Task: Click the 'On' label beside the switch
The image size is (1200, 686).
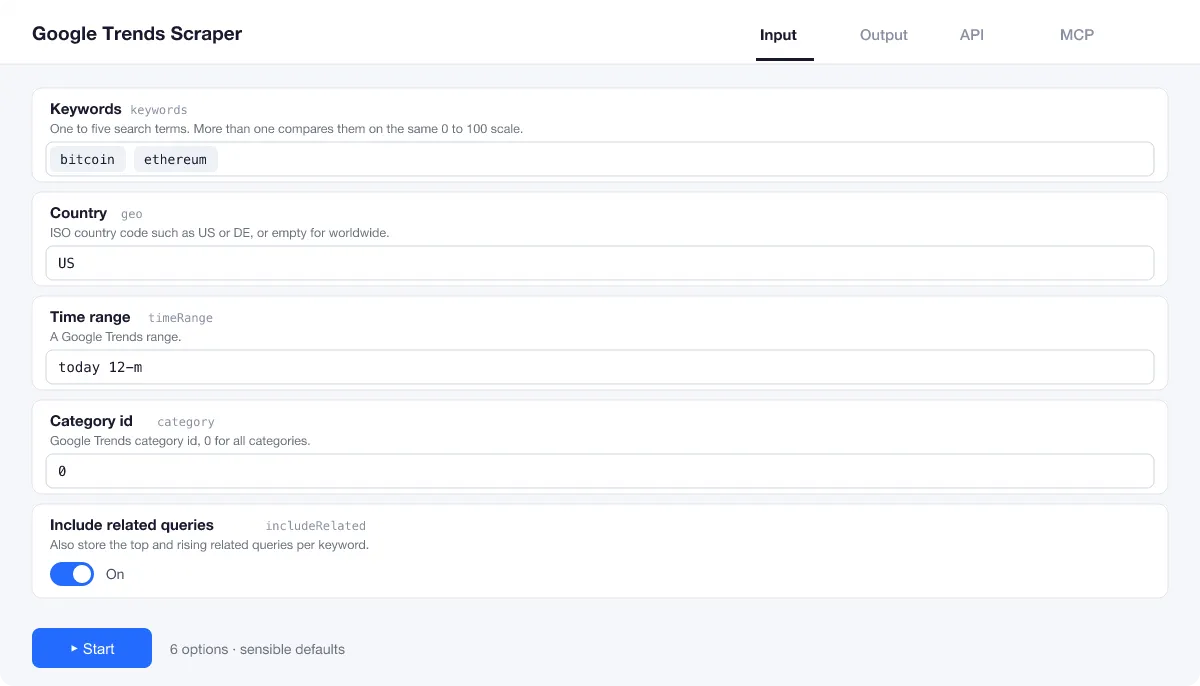Action: click(115, 574)
